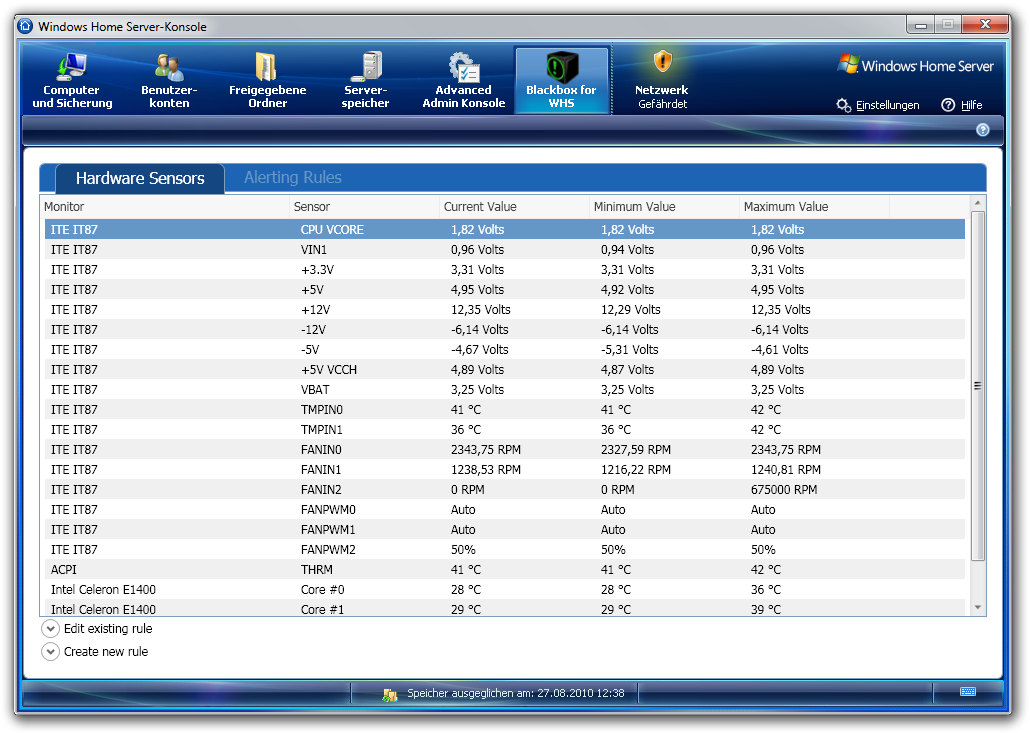Select the FANIN1 sensor row

504,470
